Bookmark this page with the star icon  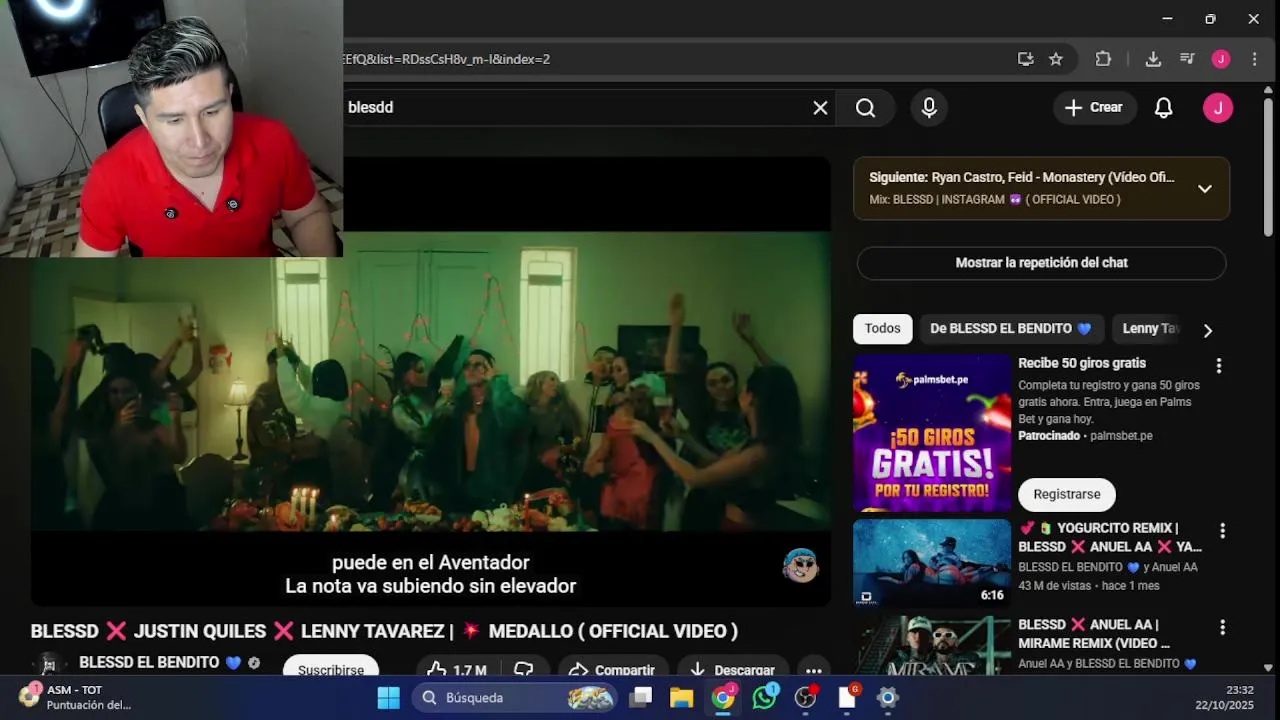click(1056, 59)
